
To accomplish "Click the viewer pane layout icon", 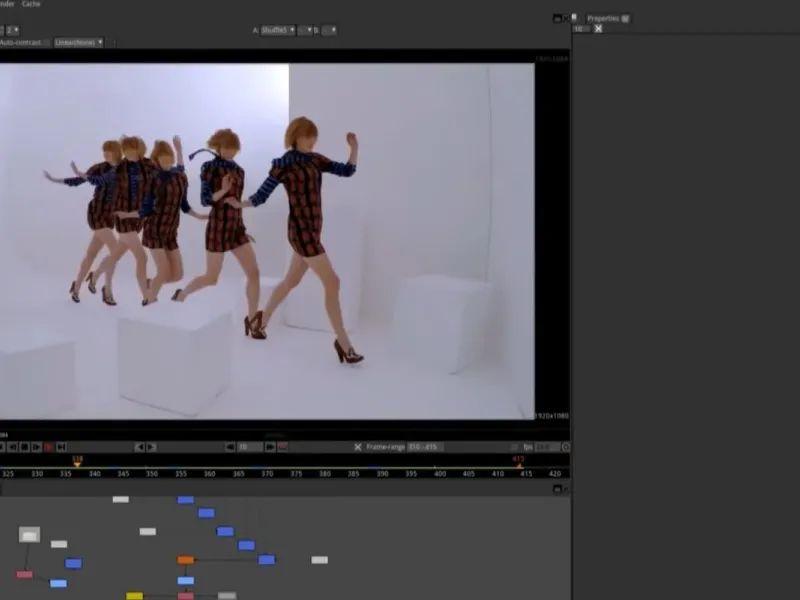I will 557,18.
